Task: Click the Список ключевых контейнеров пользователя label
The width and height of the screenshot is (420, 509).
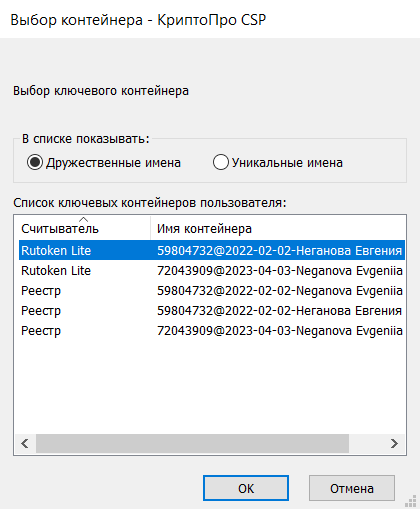Action: pyautogui.click(x=150, y=203)
